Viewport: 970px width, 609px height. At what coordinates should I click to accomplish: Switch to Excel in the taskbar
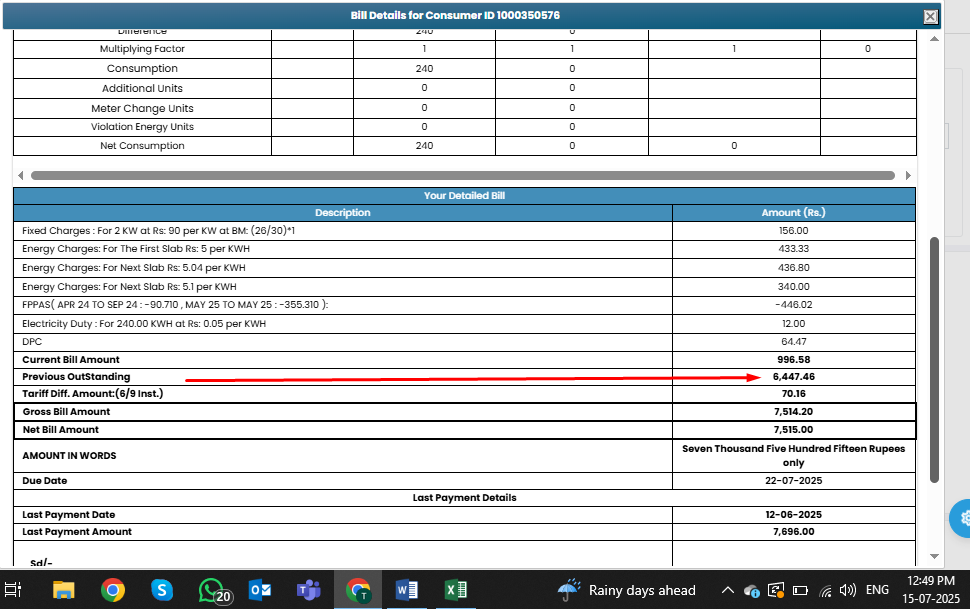point(455,590)
